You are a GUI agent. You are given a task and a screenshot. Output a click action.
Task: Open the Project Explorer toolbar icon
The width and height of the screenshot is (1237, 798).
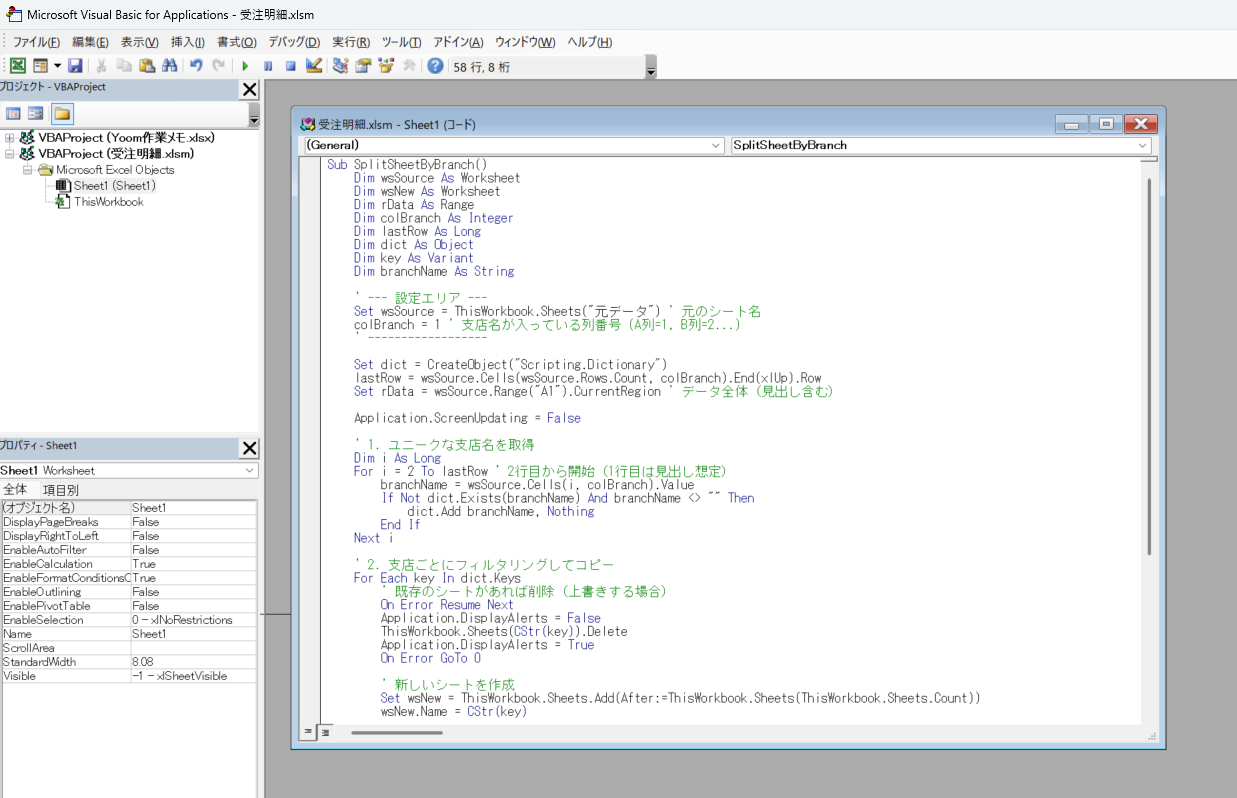point(341,66)
